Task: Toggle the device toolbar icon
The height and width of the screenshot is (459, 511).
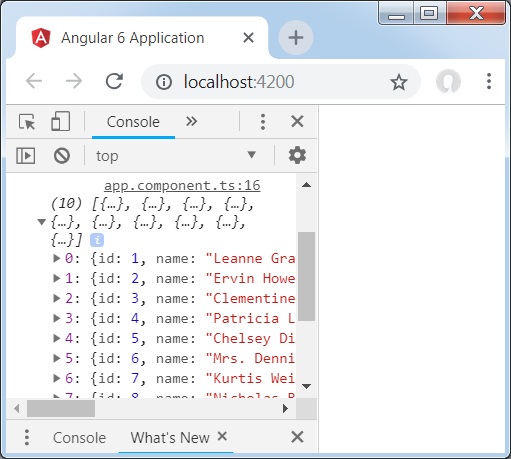Action: pyautogui.click(x=60, y=121)
